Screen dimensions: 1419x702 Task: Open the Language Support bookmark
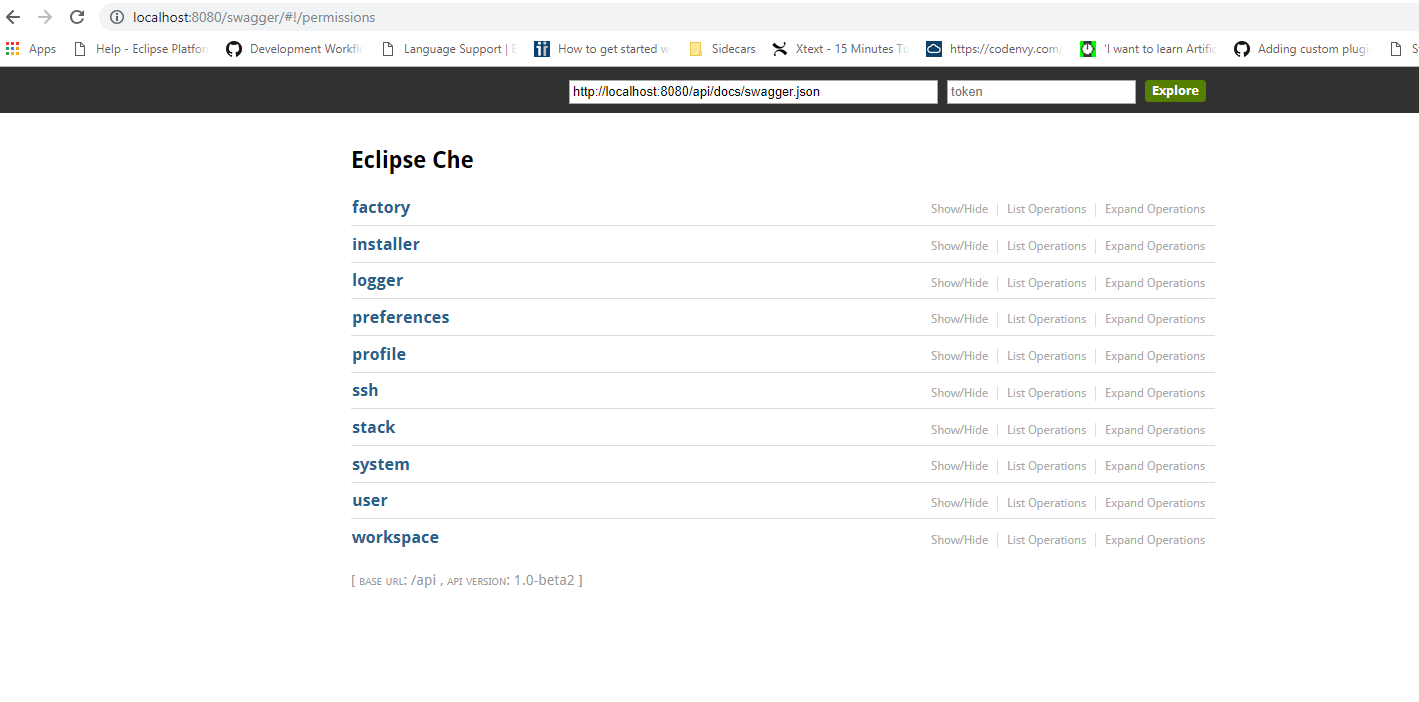click(449, 48)
